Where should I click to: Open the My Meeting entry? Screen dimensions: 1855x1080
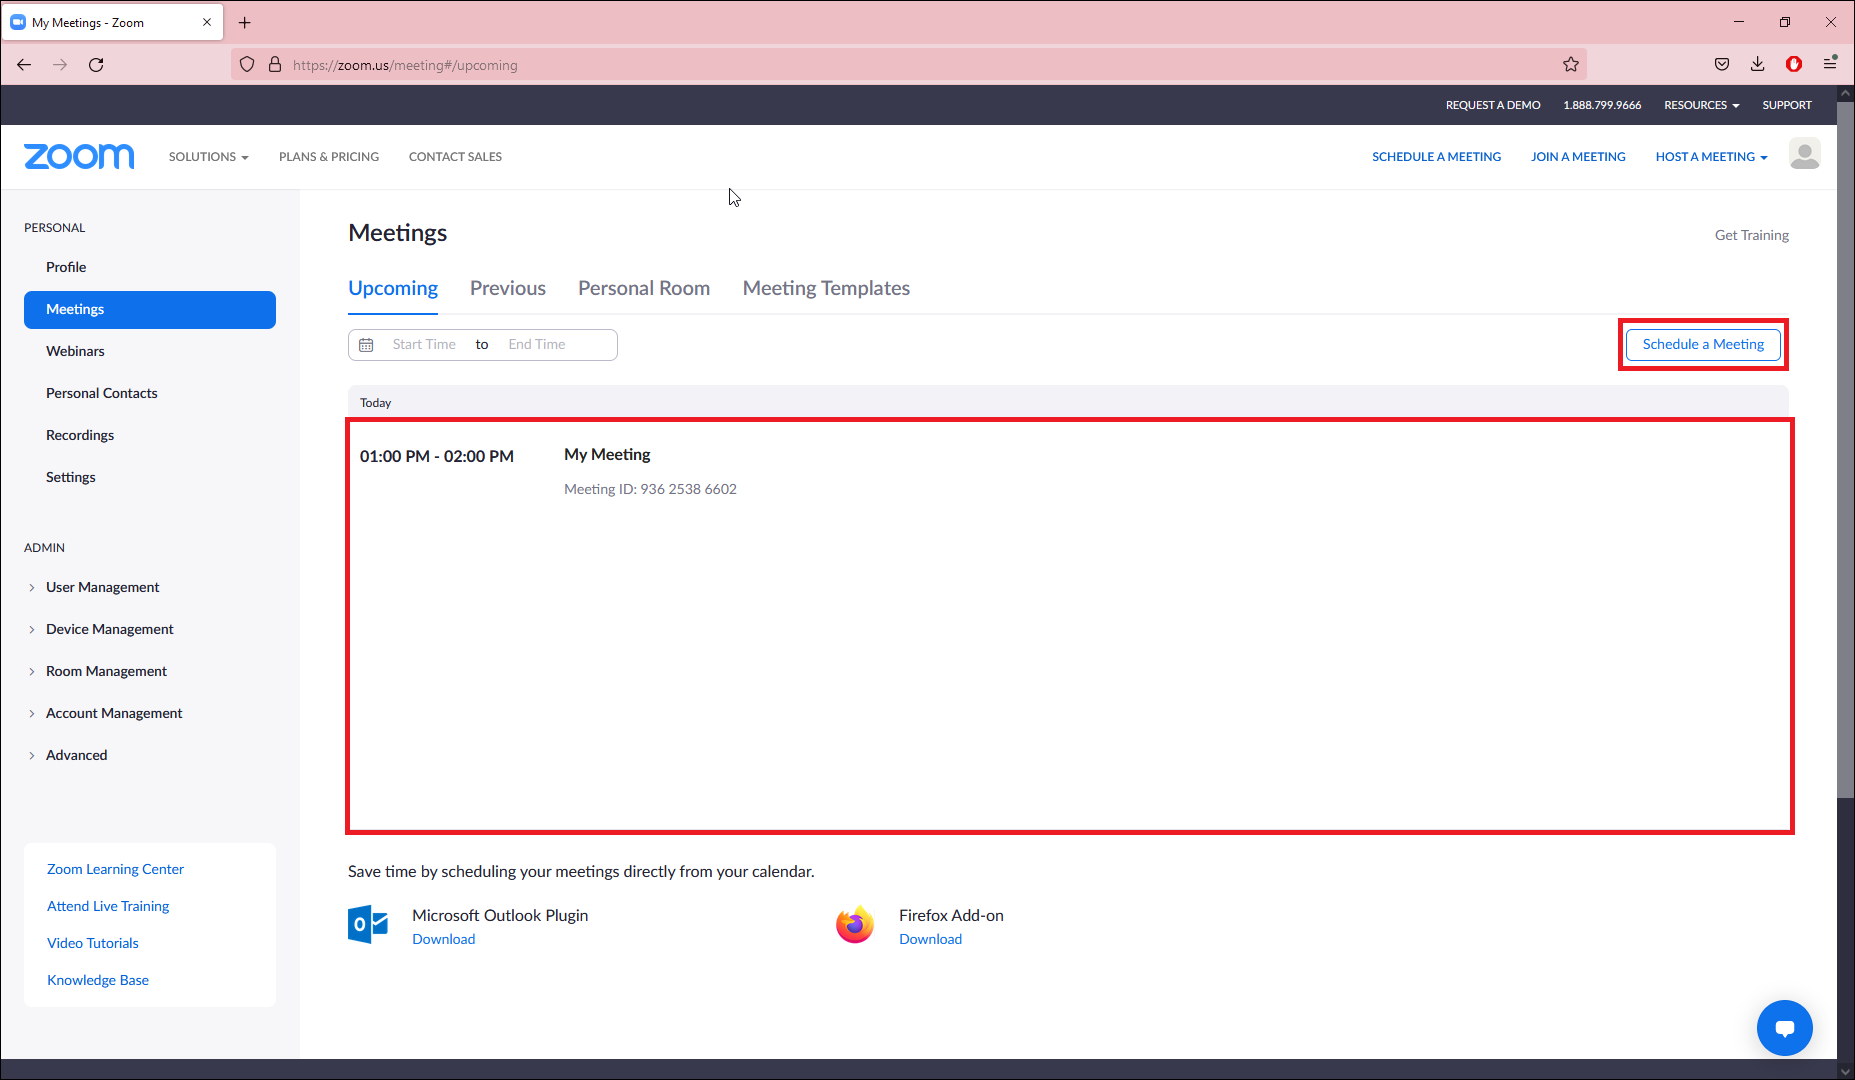pos(607,455)
